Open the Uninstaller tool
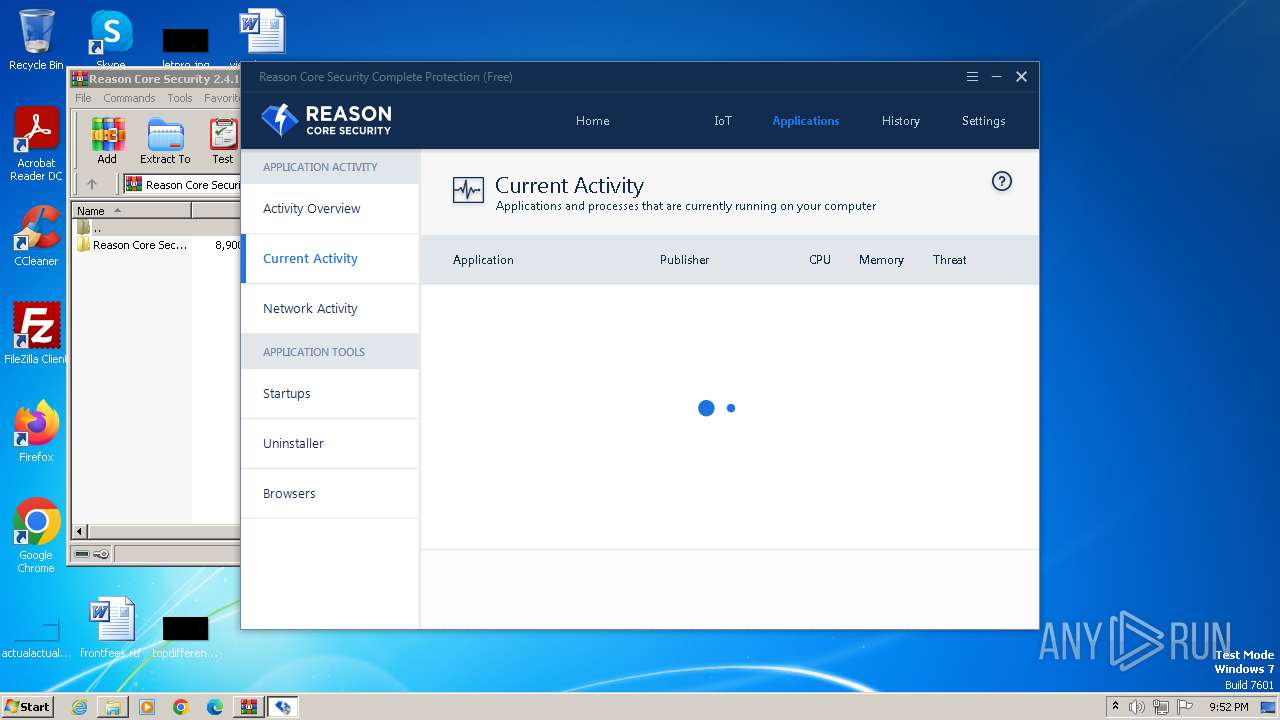The width and height of the screenshot is (1280, 720). pyautogui.click(x=330, y=444)
